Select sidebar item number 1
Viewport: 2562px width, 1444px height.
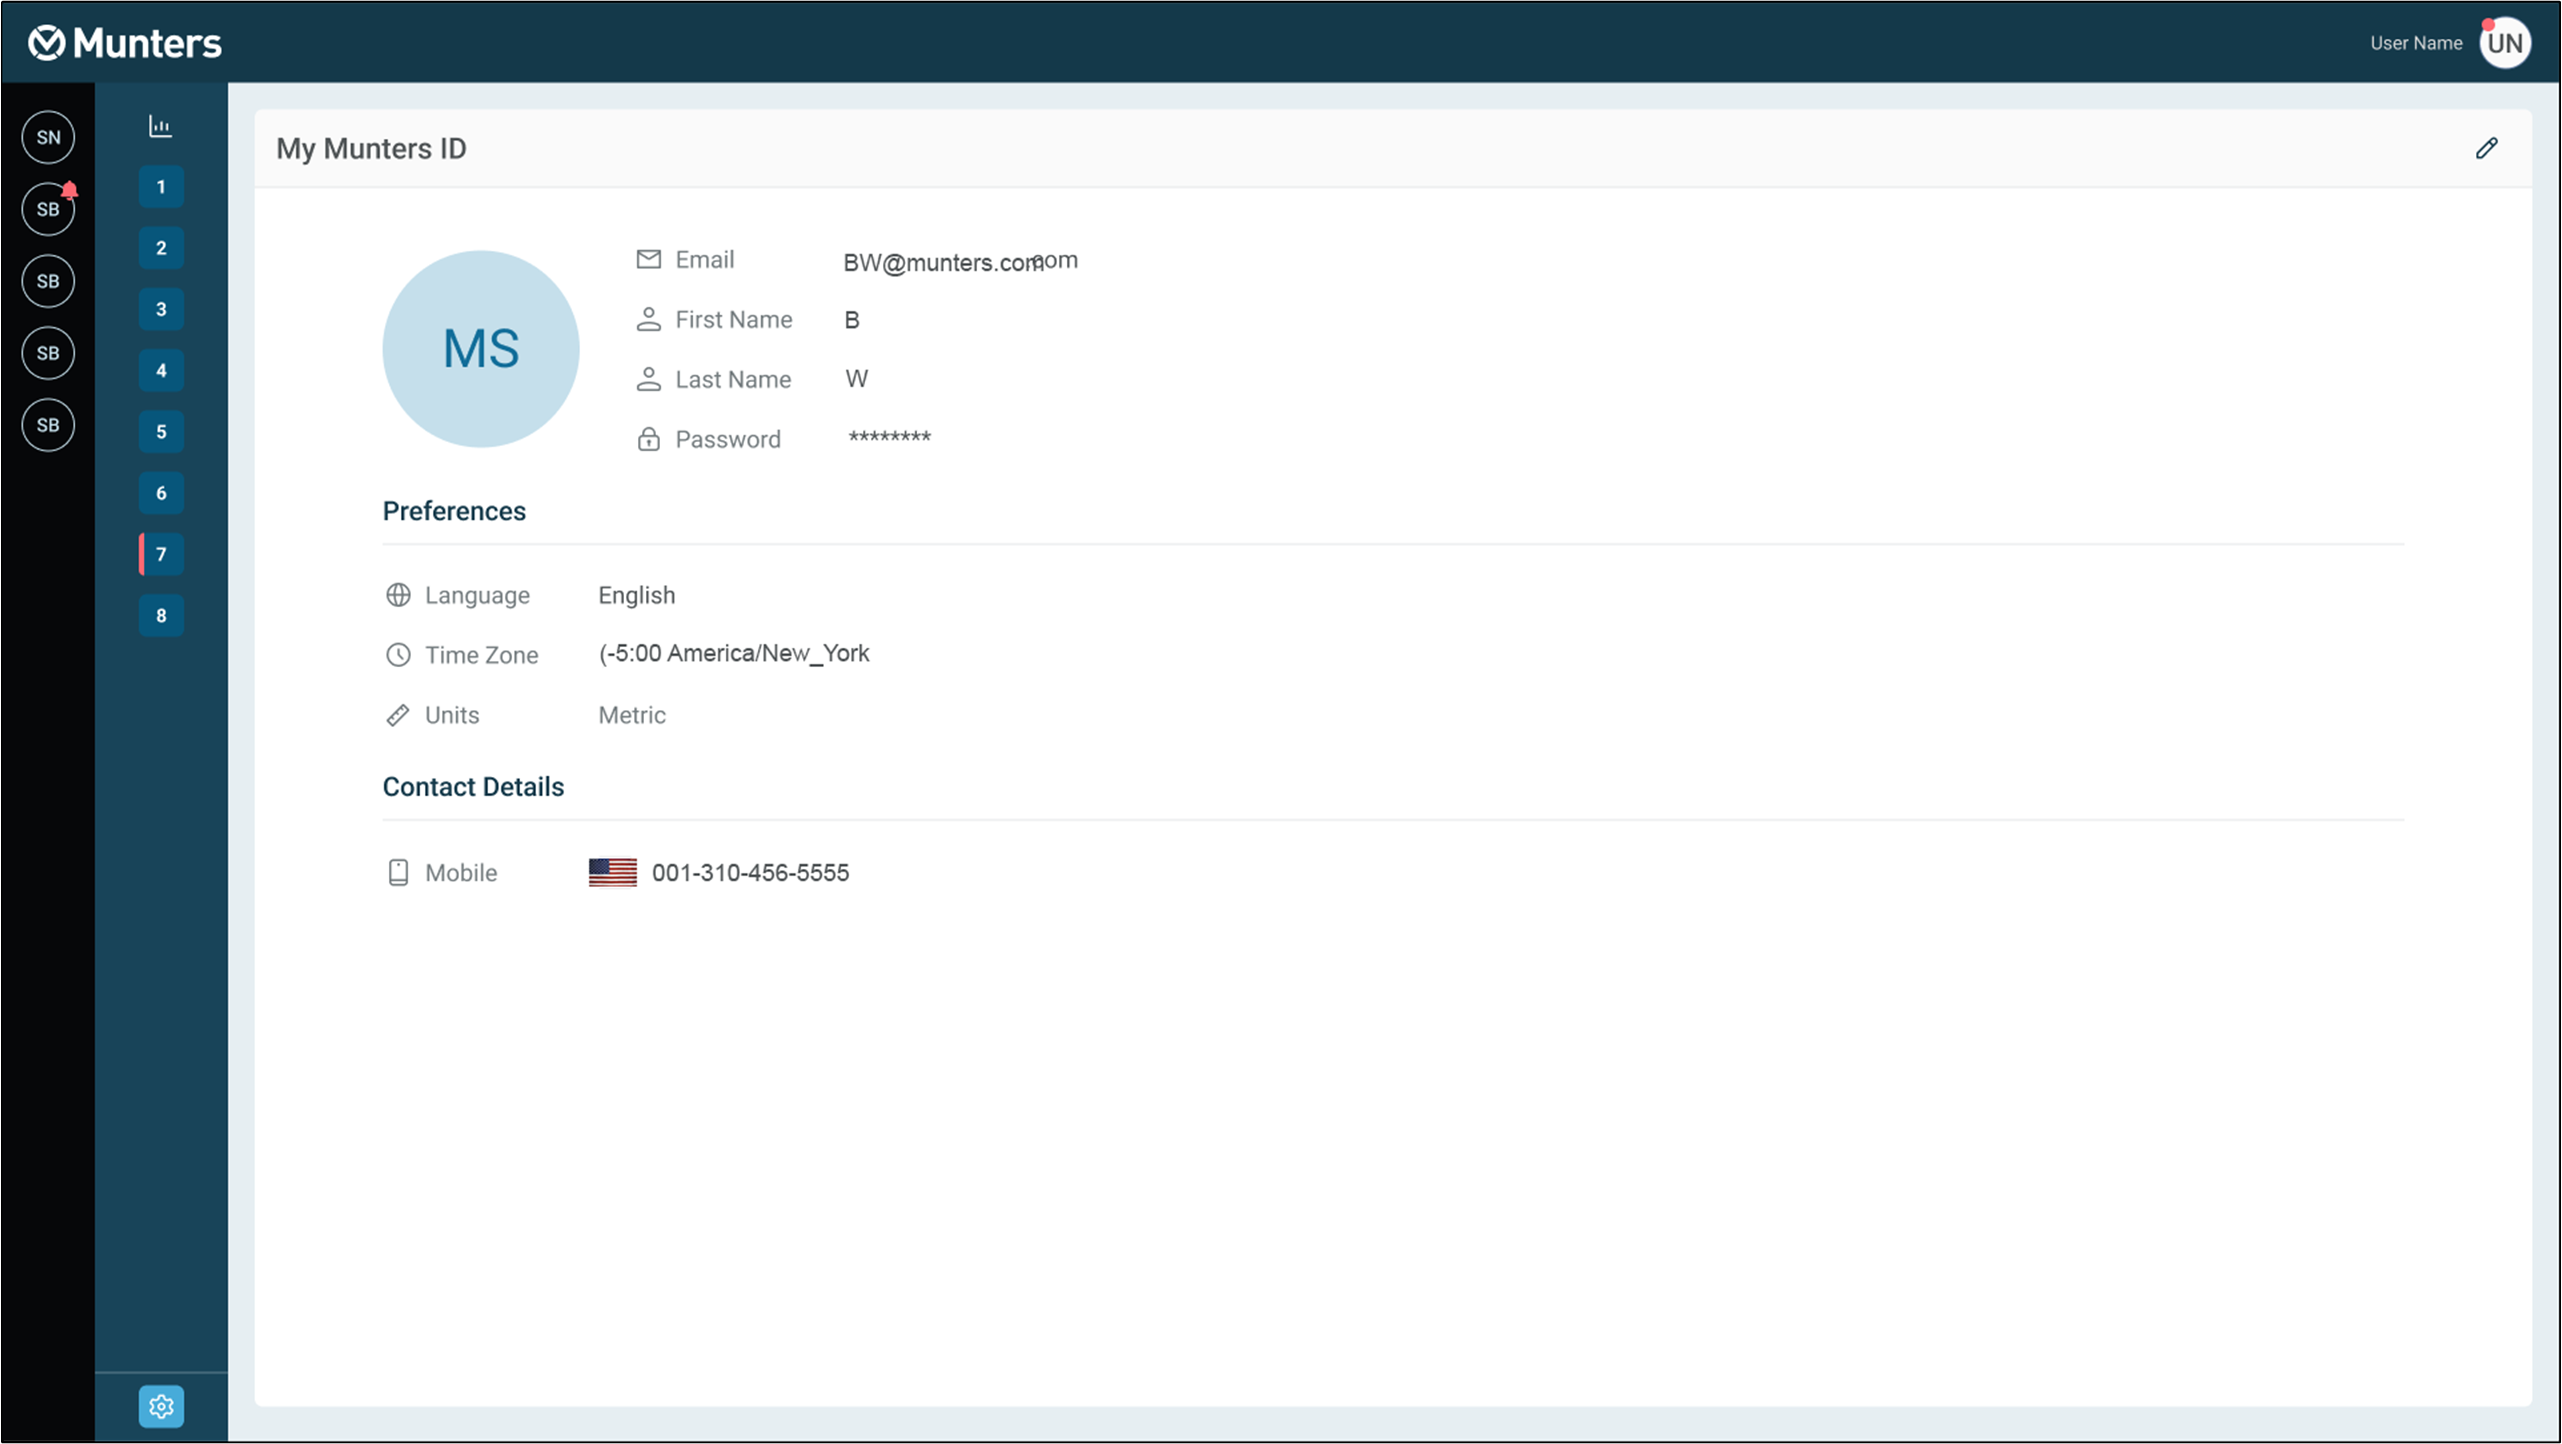coord(161,187)
